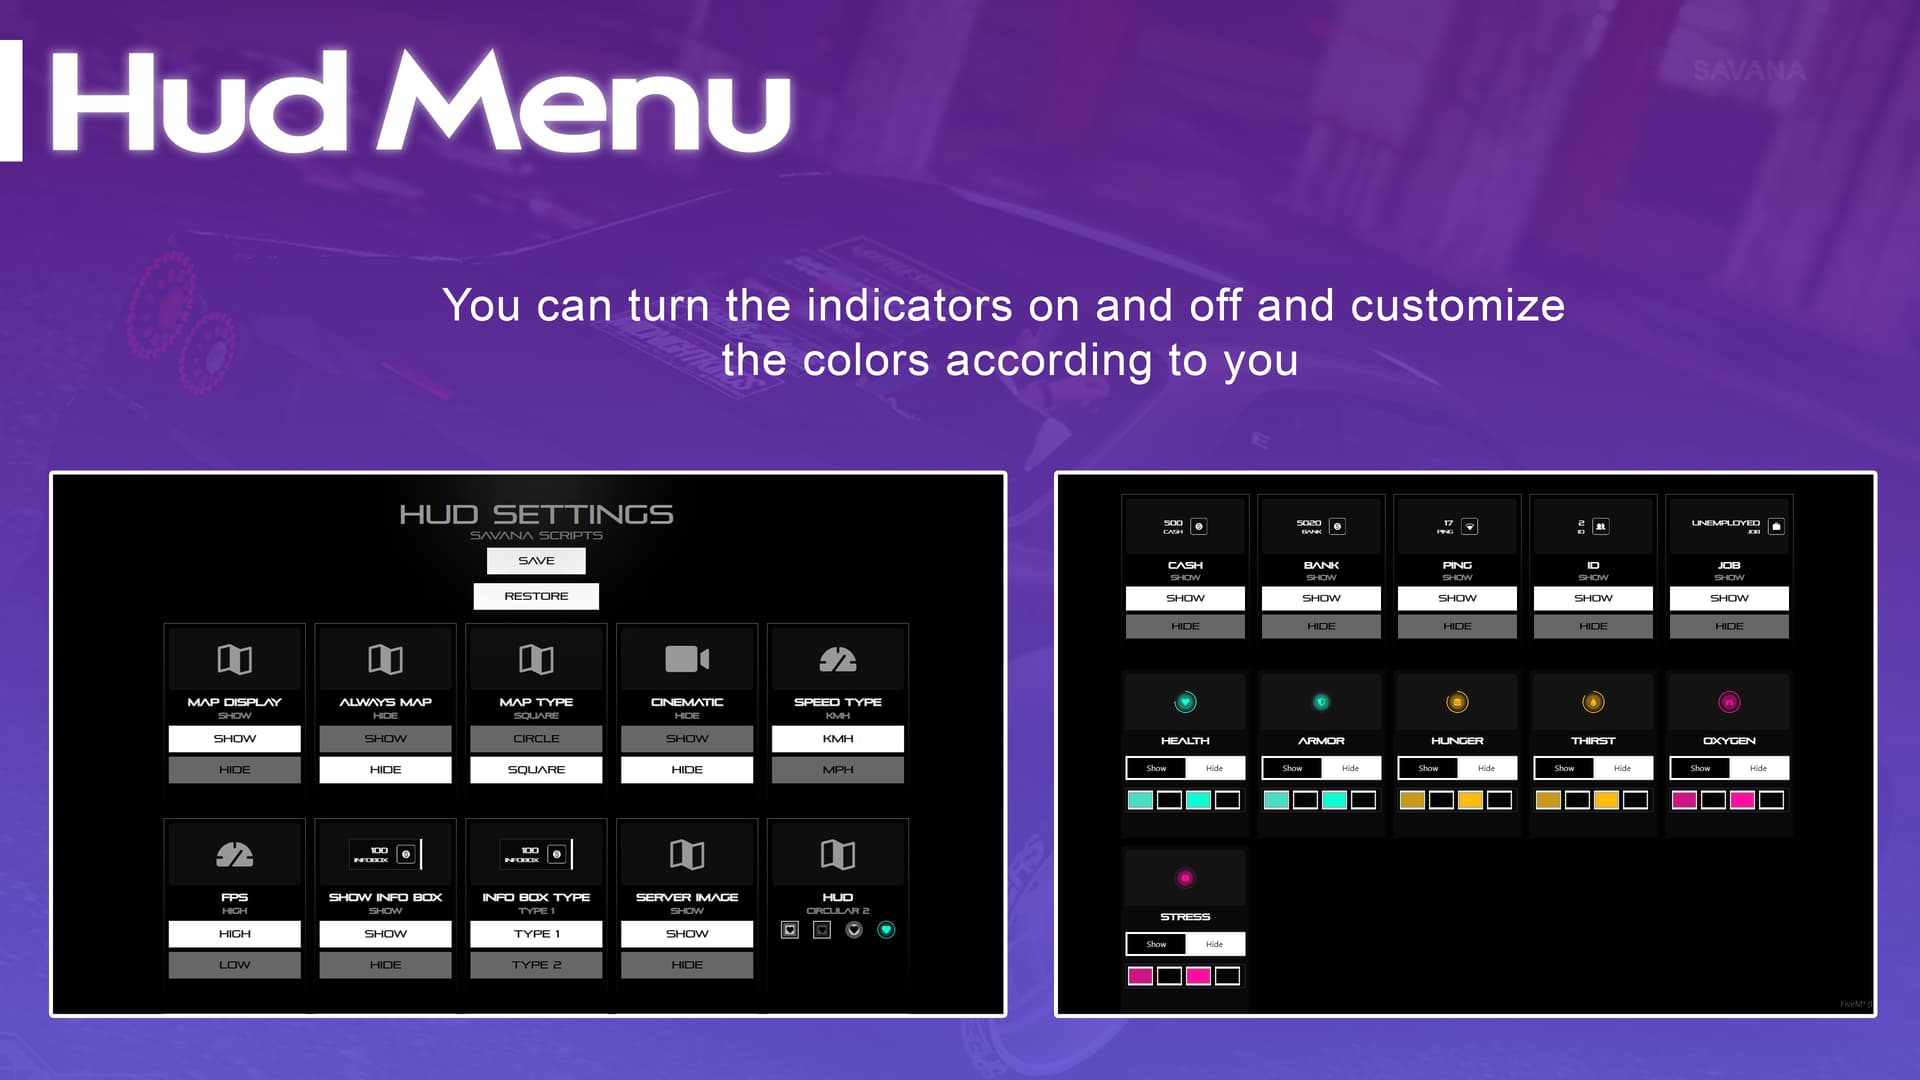The image size is (1920, 1080).
Task: Click the Bank coin preview icon
Action: (x=1337, y=526)
